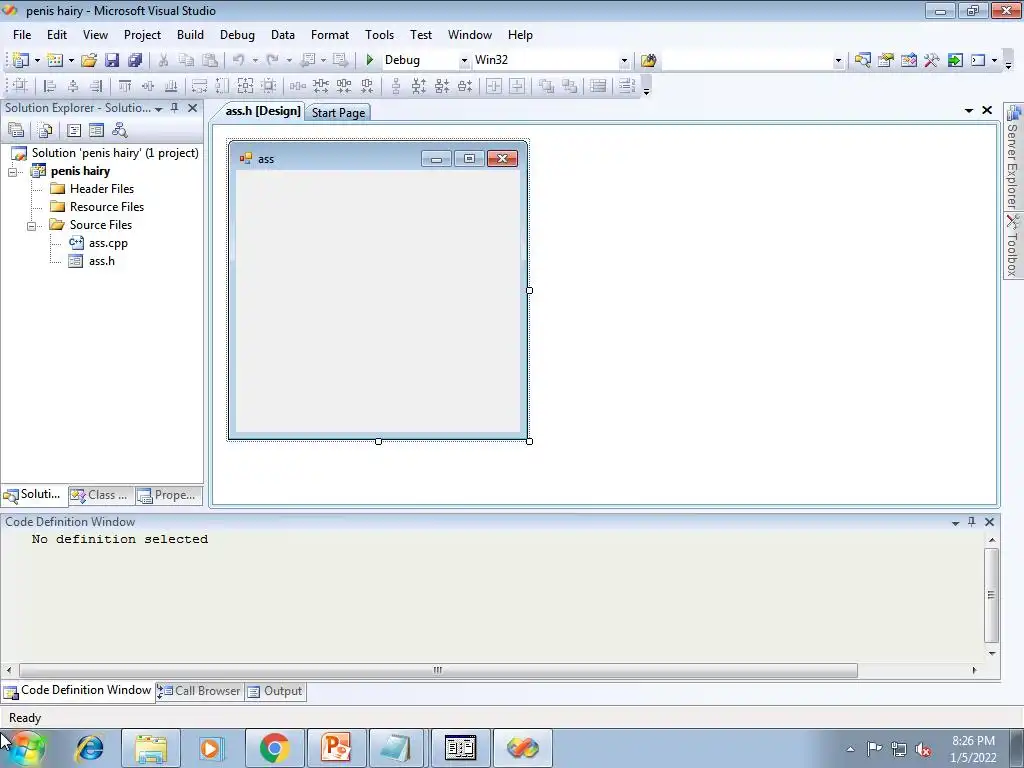Image resolution: width=1024 pixels, height=768 pixels.
Task: Open the Properties Window toolbar icon
Action: (x=886, y=60)
